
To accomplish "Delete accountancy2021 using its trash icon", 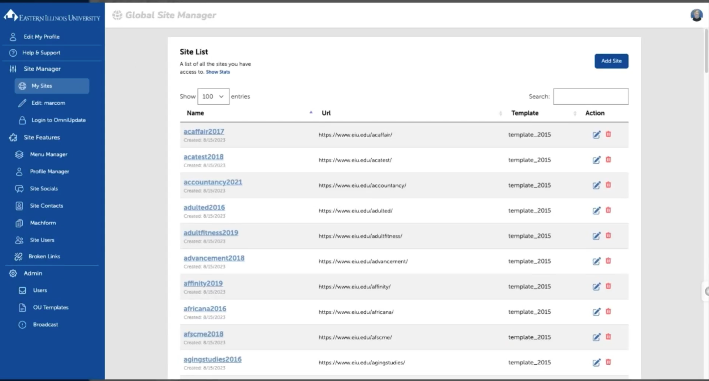I will click(x=608, y=185).
